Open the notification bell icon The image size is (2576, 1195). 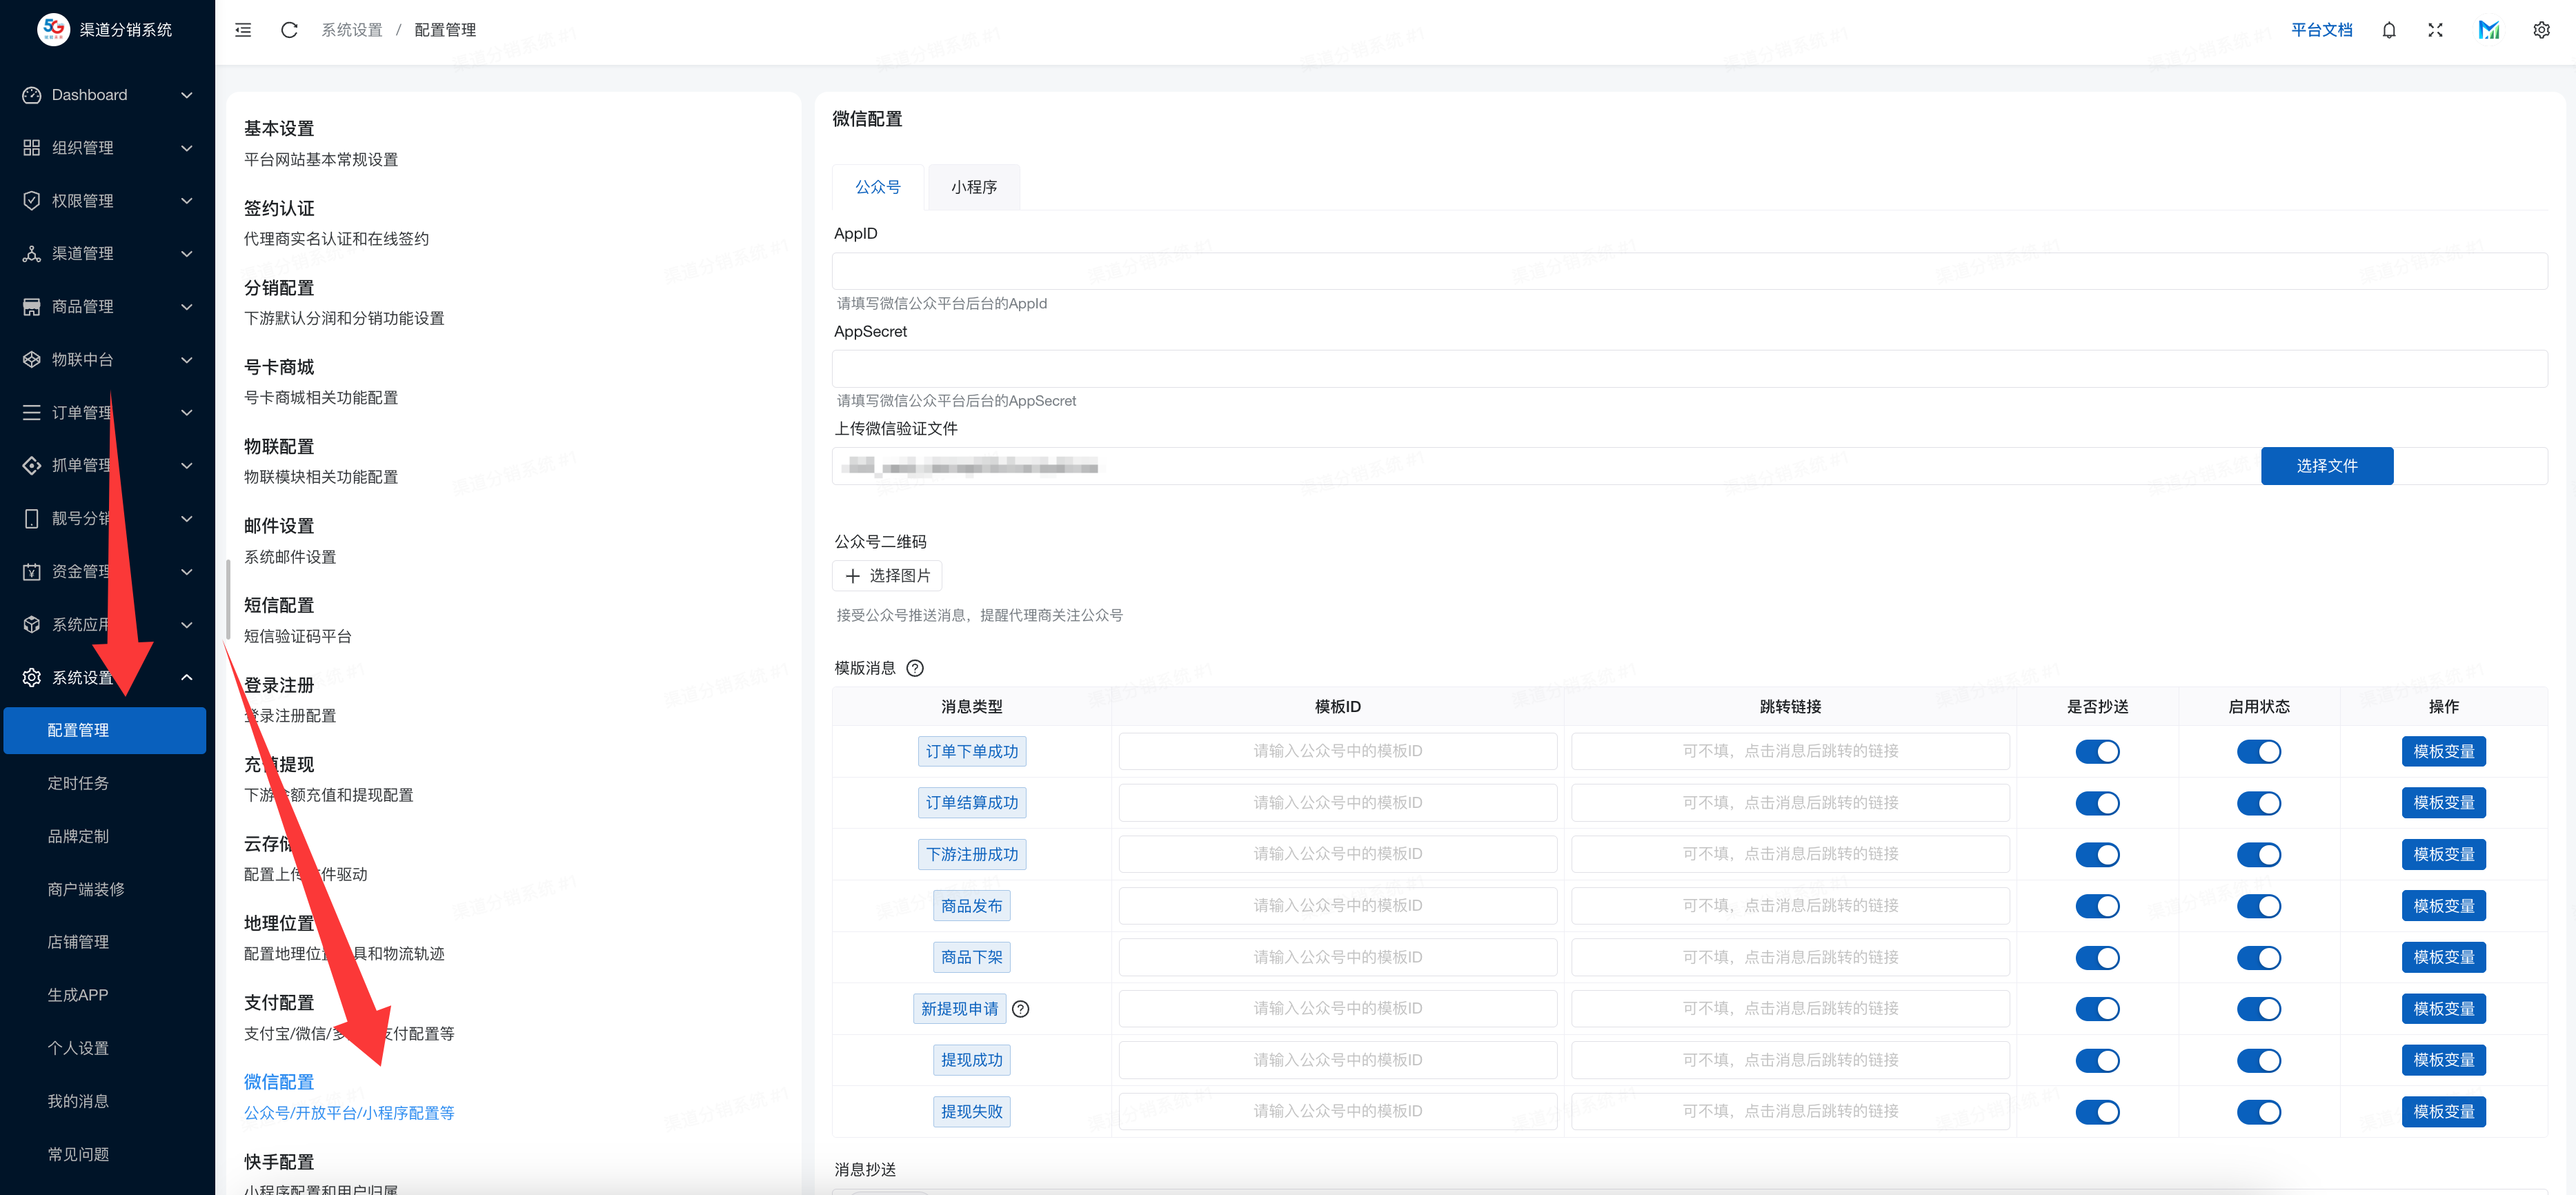pyautogui.click(x=2388, y=30)
